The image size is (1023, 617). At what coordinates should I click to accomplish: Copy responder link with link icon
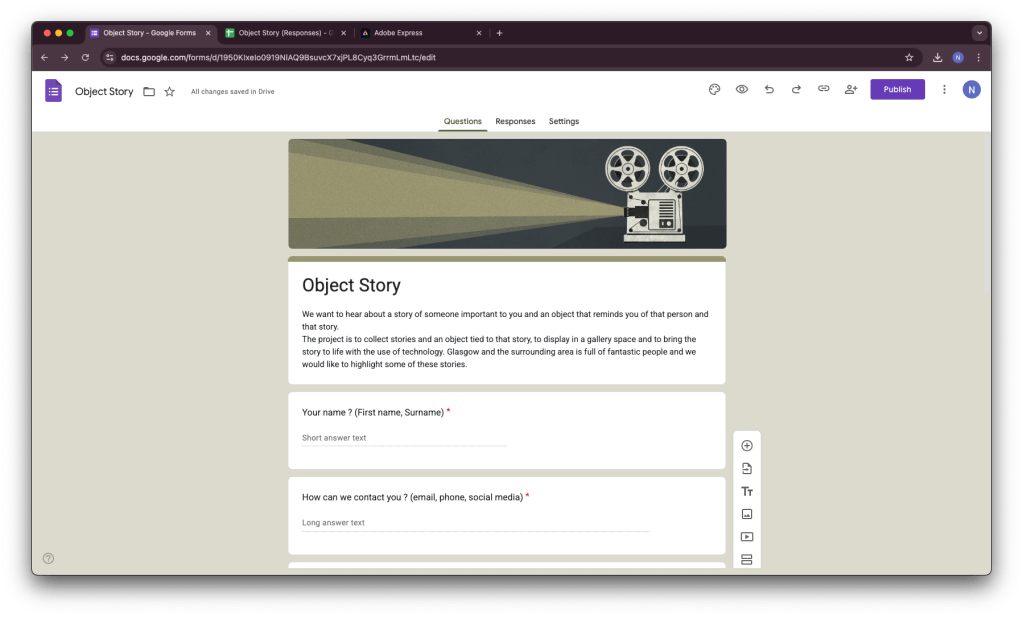824,89
